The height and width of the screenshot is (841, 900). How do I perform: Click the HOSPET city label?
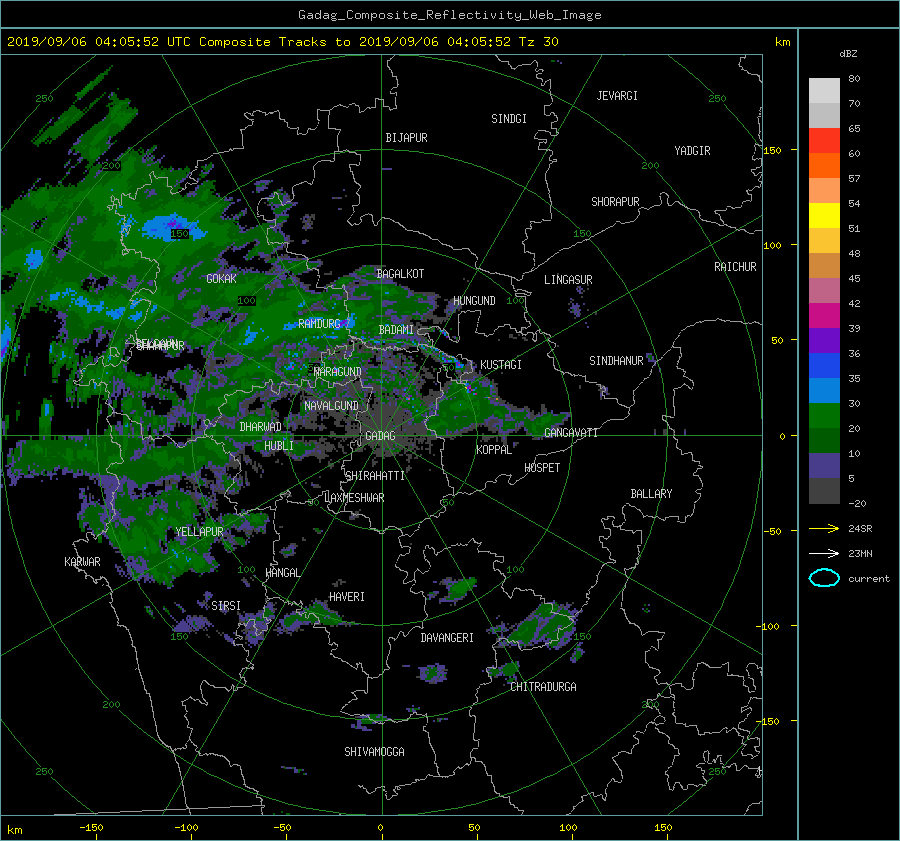pyautogui.click(x=542, y=468)
